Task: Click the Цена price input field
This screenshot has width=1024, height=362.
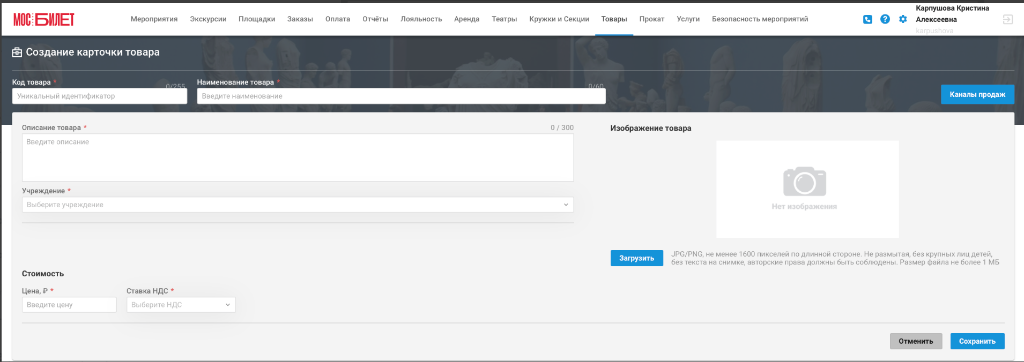Action: click(x=69, y=304)
